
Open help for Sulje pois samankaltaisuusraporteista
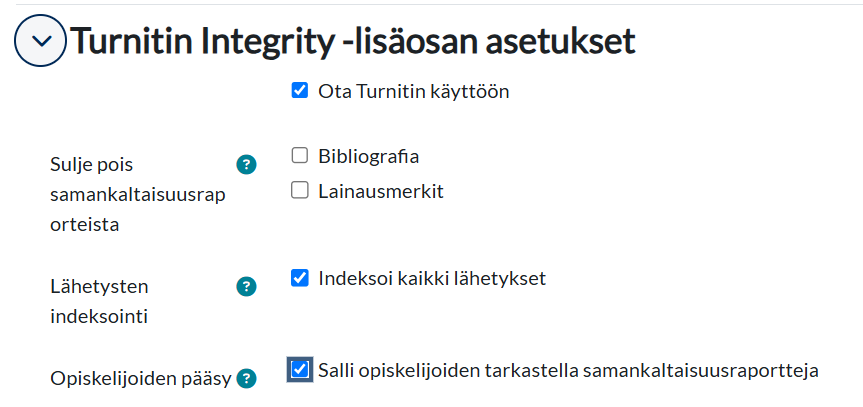(x=245, y=165)
